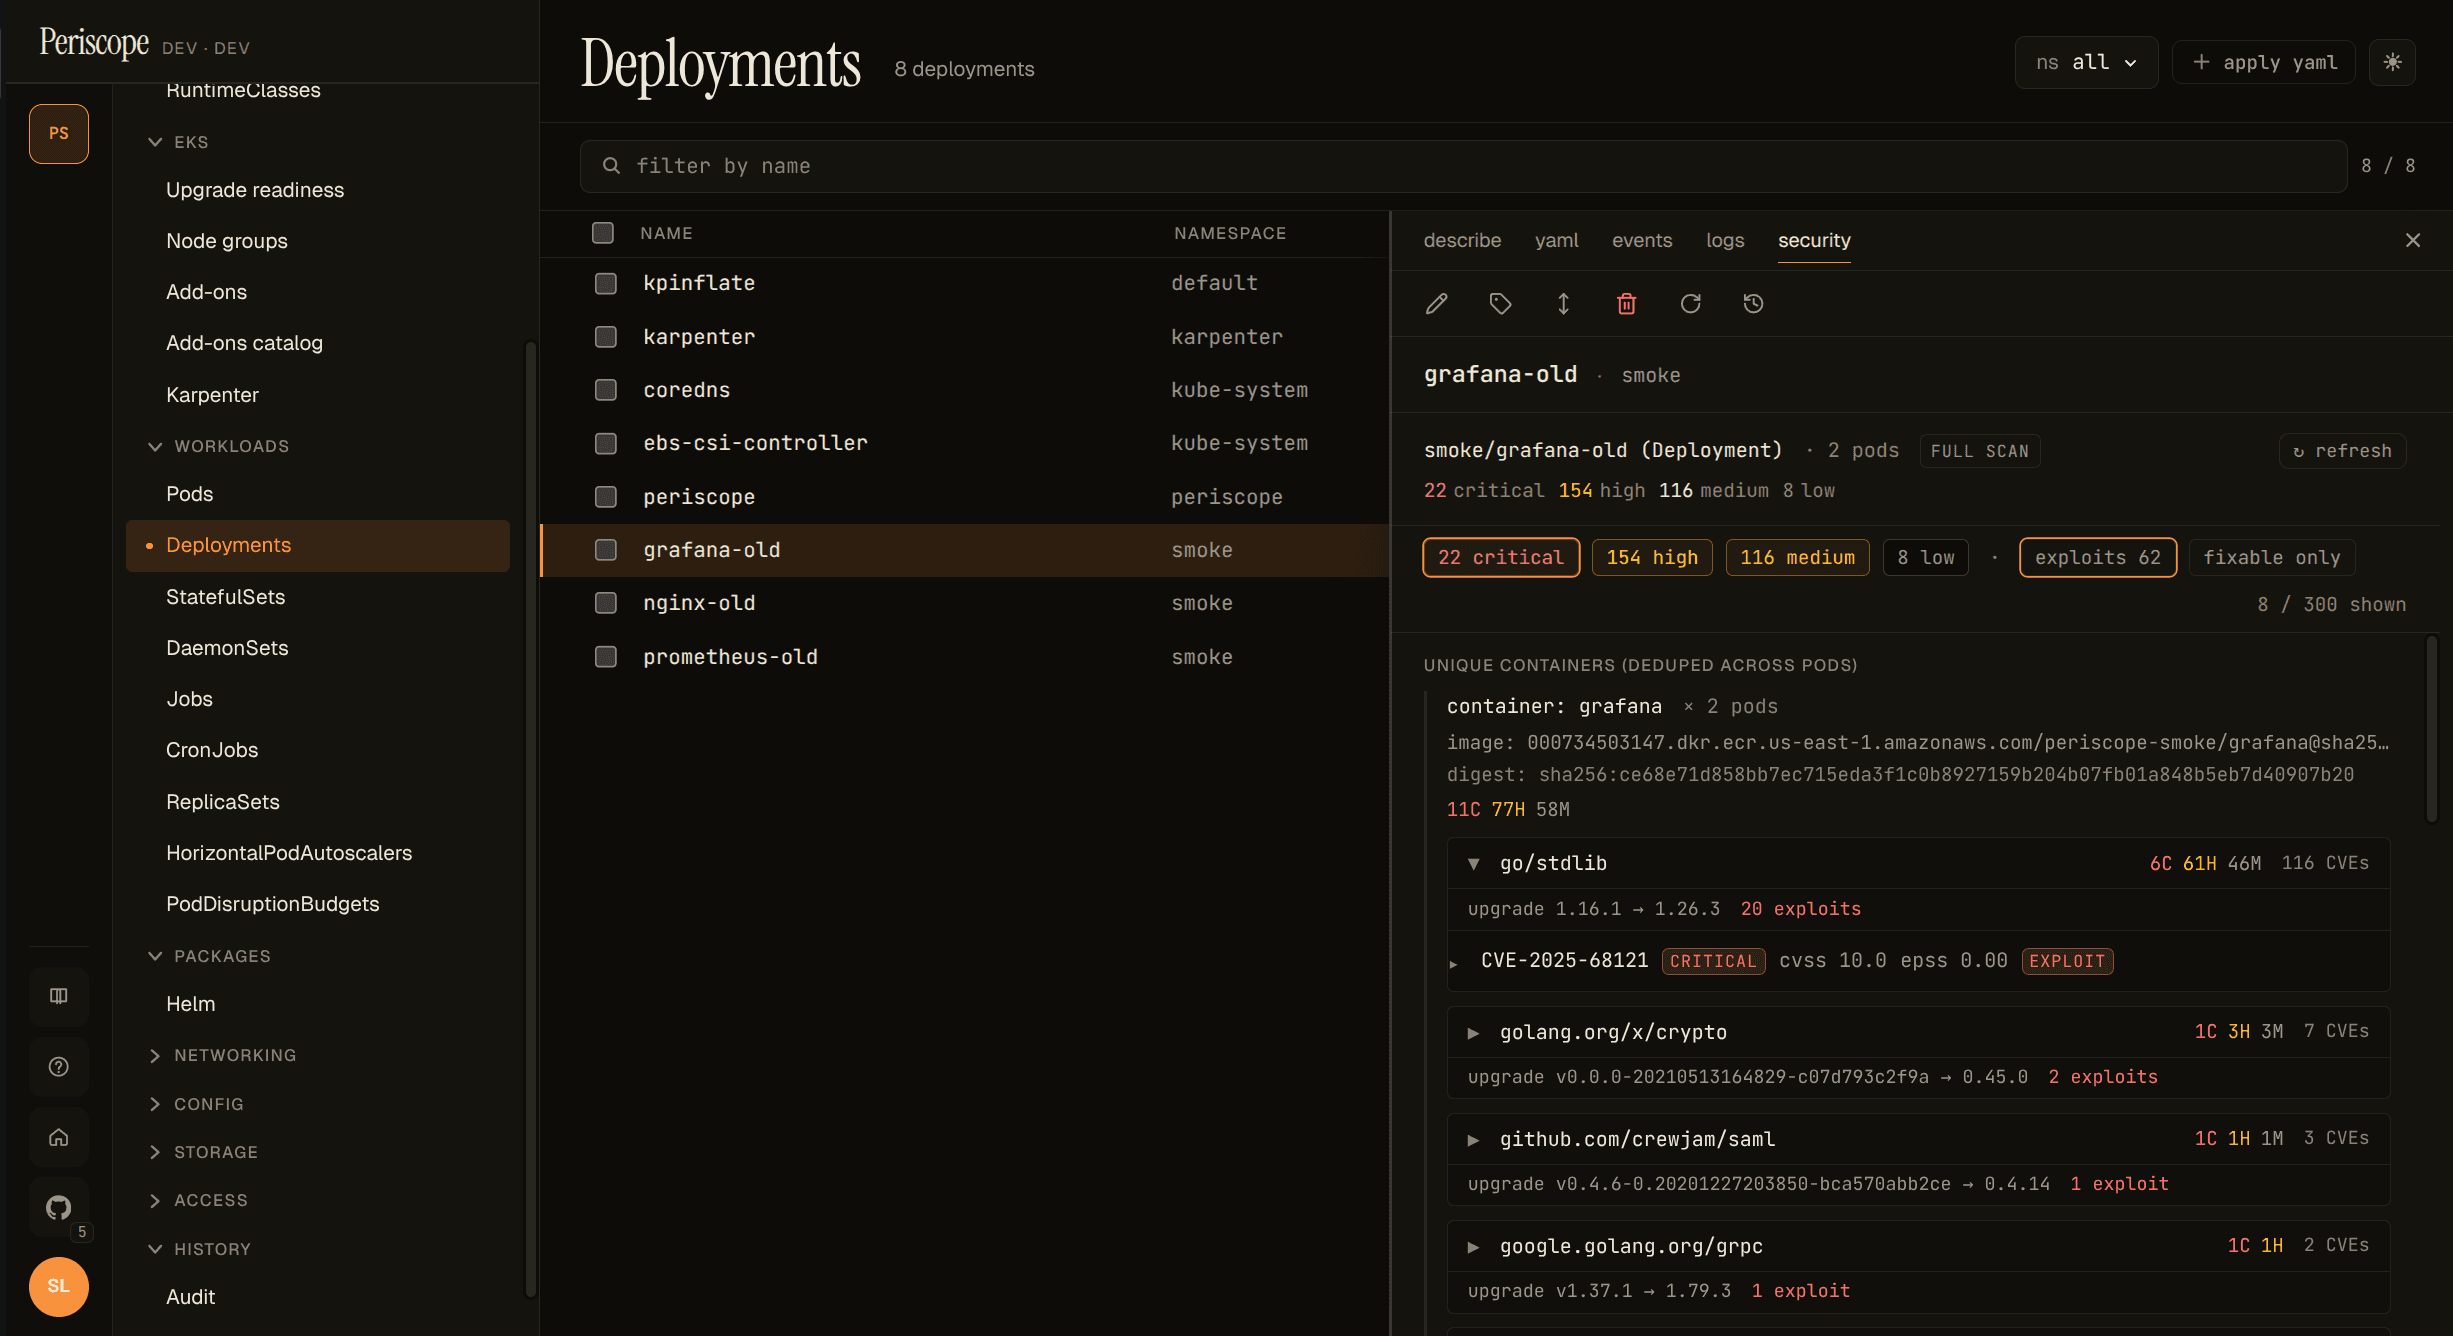Viewport: 2453px width, 1336px height.
Task: Collapse the HISTORY sidebar section
Action: pyautogui.click(x=200, y=1249)
